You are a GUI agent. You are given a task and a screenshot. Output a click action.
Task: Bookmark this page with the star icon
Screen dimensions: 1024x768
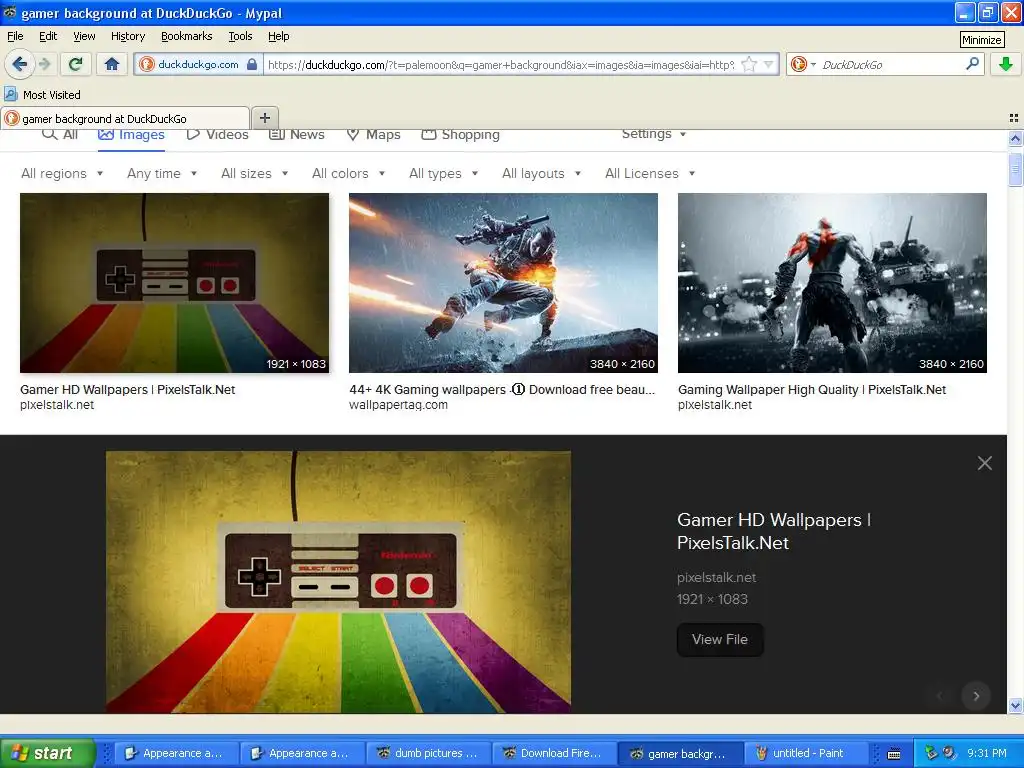[x=749, y=64]
